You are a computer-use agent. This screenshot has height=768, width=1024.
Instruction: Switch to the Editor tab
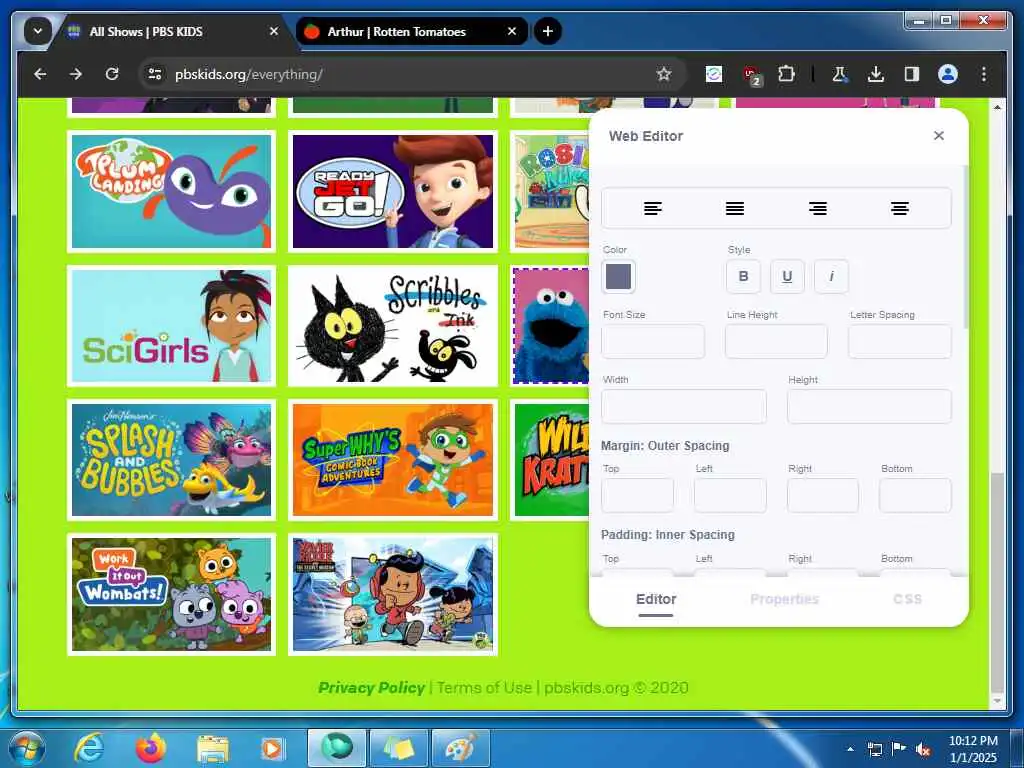656,600
